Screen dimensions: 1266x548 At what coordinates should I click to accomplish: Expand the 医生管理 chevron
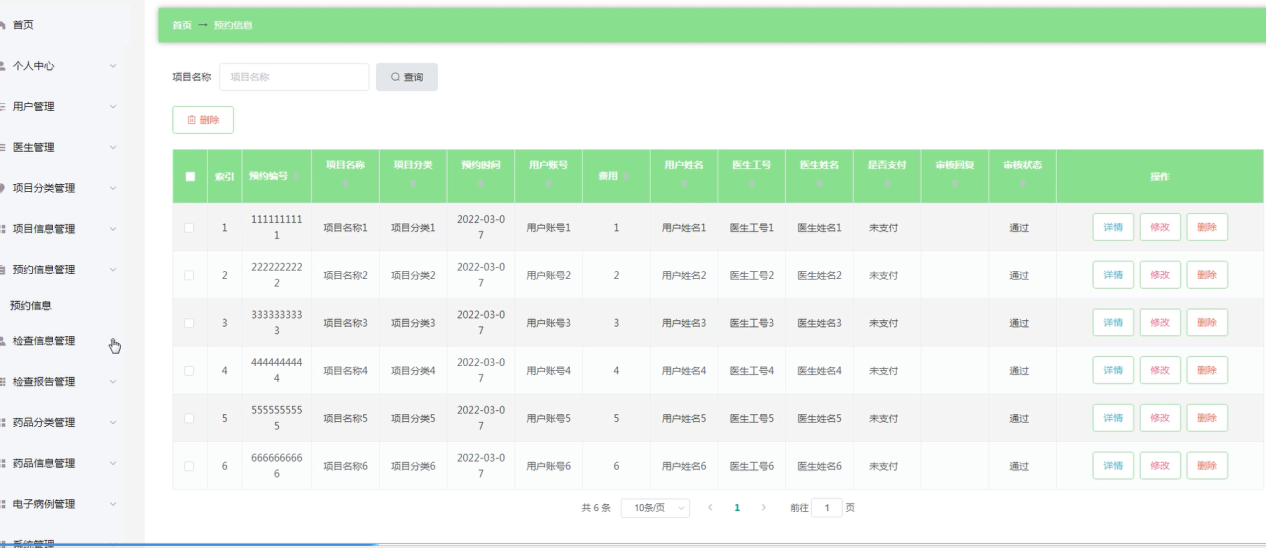(113, 147)
